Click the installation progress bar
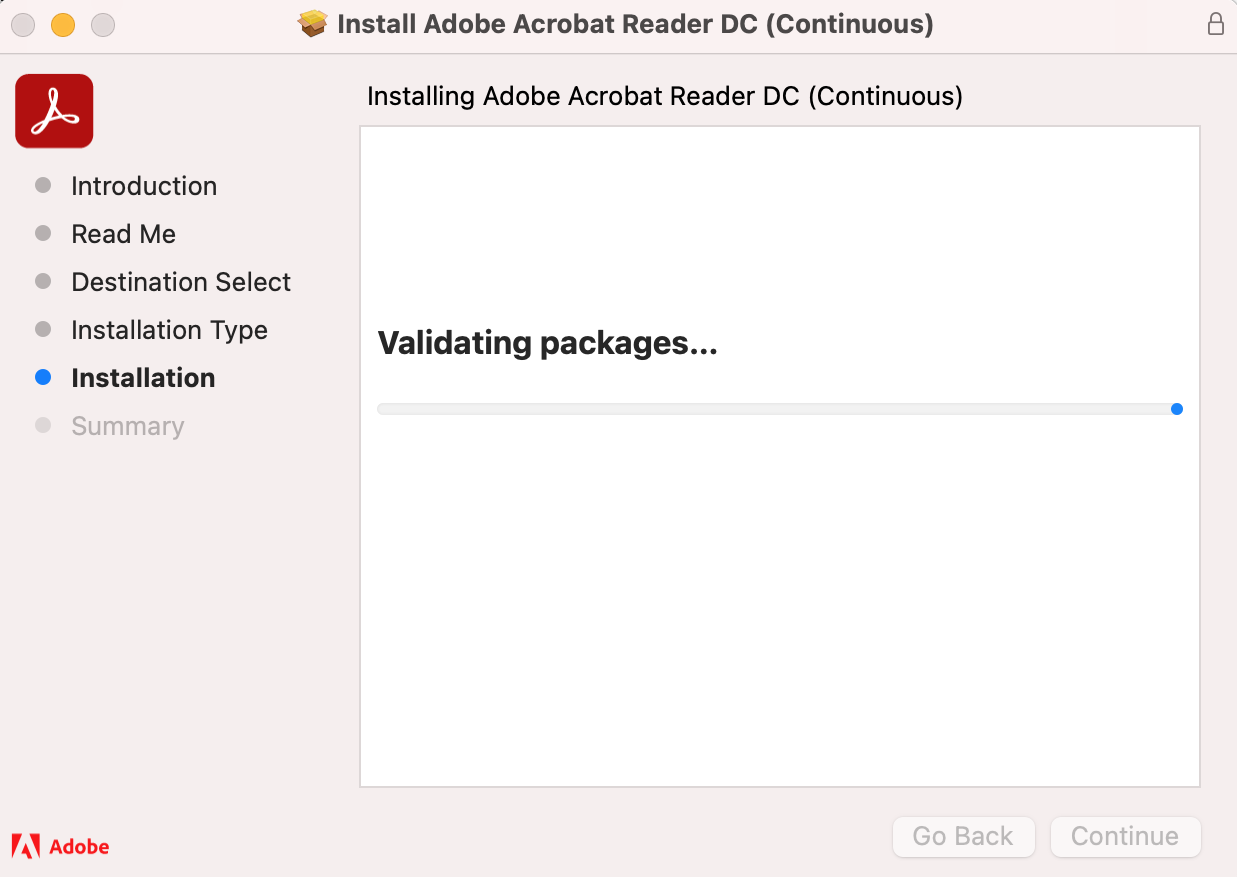The width and height of the screenshot is (1237, 877). pyautogui.click(x=778, y=409)
